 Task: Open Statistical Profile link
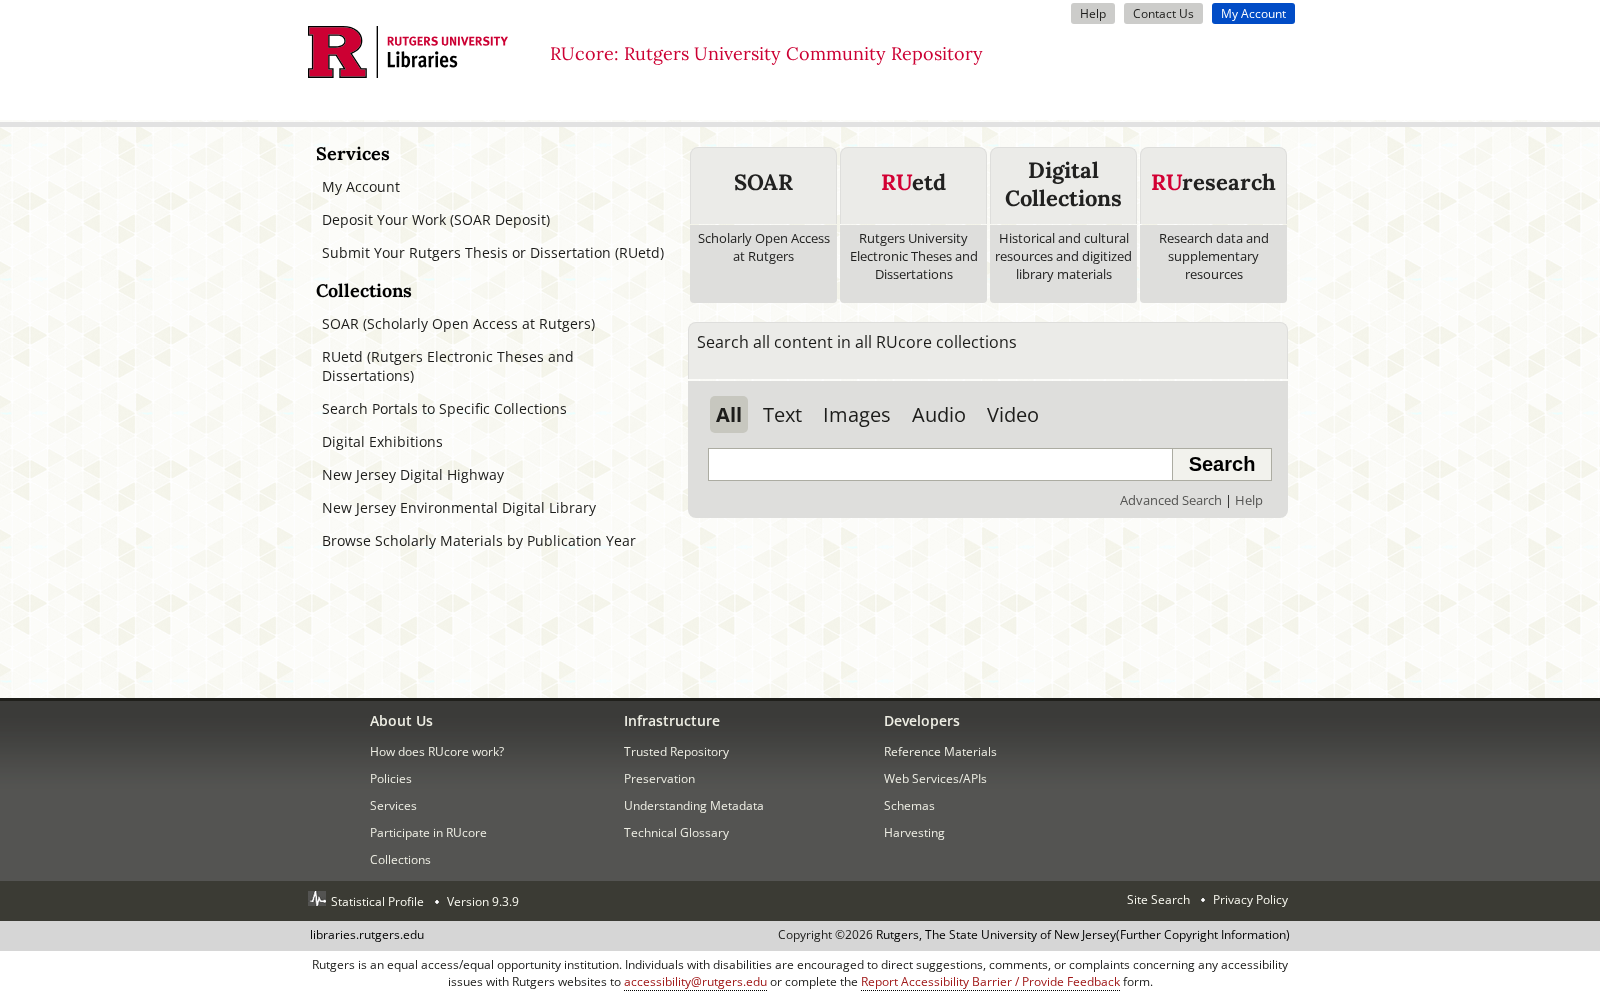[x=377, y=902]
